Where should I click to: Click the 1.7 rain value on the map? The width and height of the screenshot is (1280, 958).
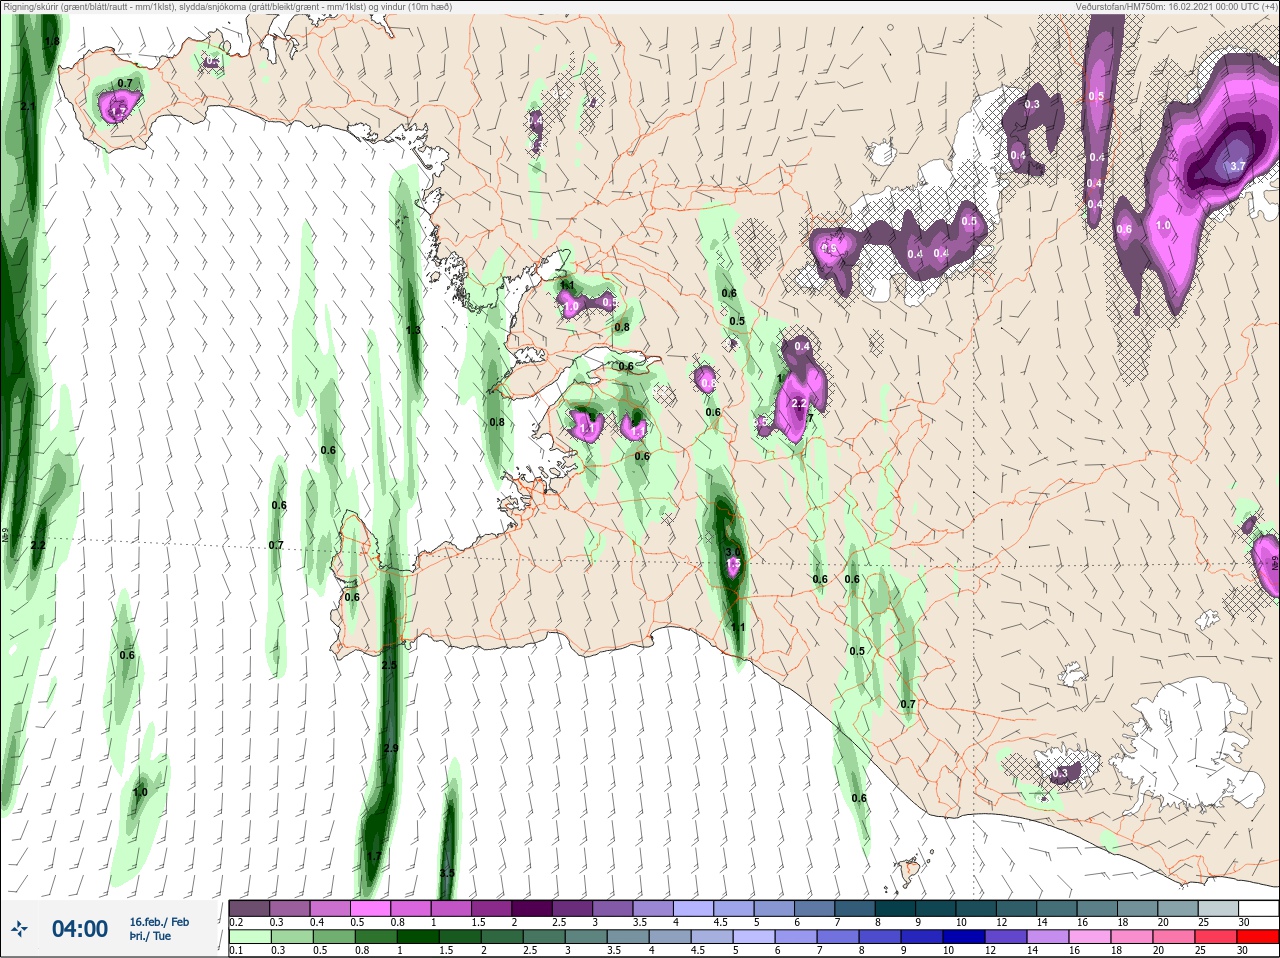(x=374, y=857)
